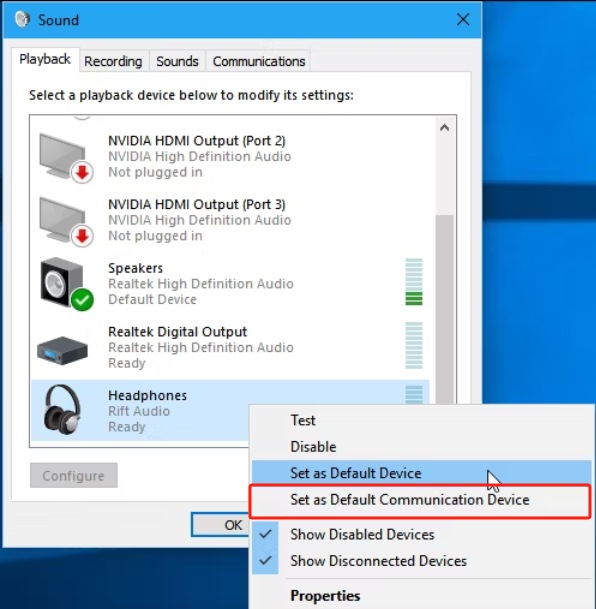The height and width of the screenshot is (609, 596).
Task: Select the NVIDIA HDMI Output (Port 3) monitor icon
Action: 66,221
